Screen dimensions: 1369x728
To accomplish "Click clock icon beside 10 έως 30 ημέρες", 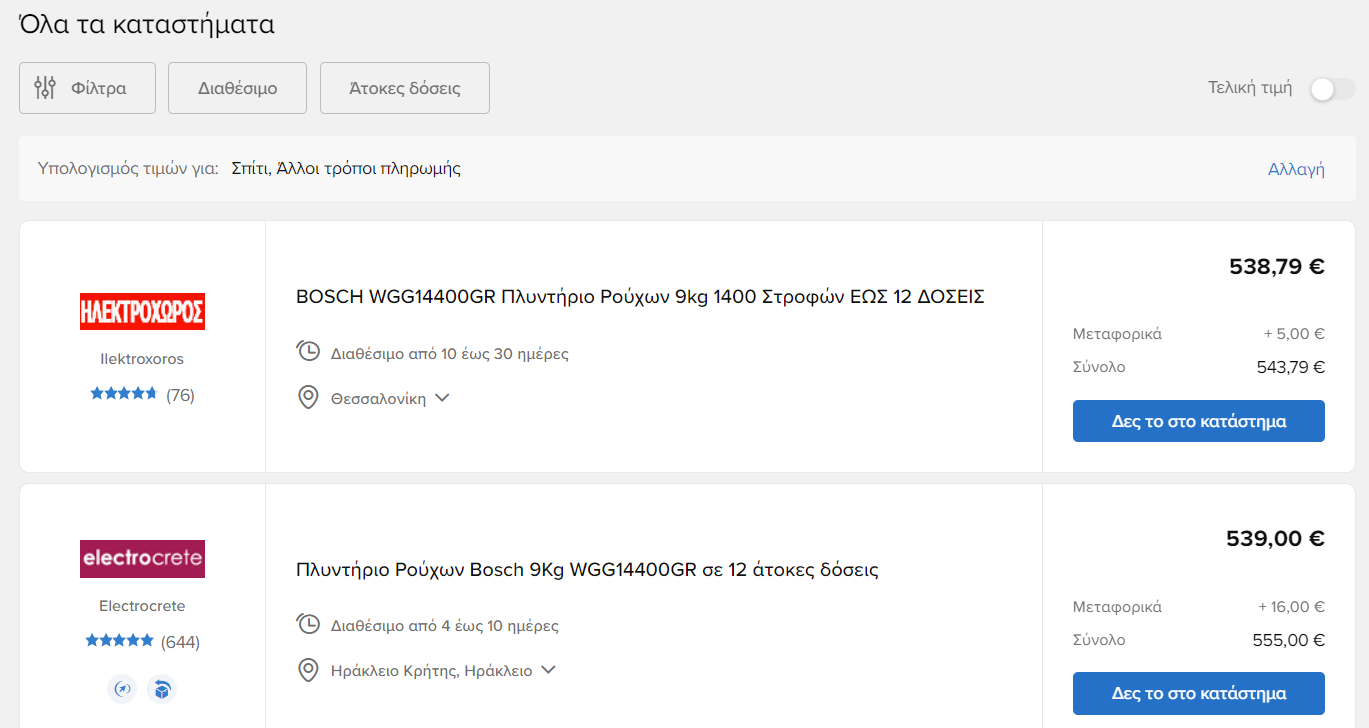I will (x=308, y=352).
